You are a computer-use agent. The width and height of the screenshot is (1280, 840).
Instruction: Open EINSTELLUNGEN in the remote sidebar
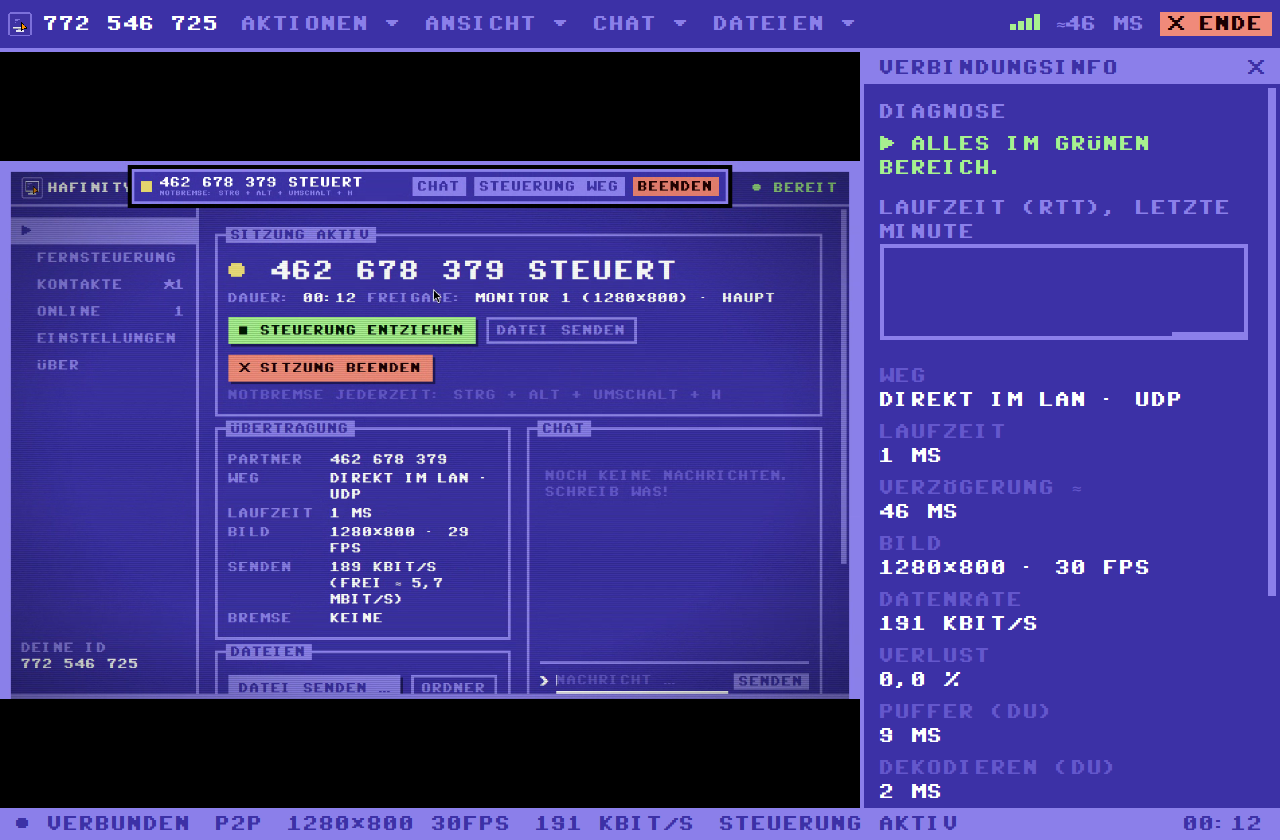point(104,338)
